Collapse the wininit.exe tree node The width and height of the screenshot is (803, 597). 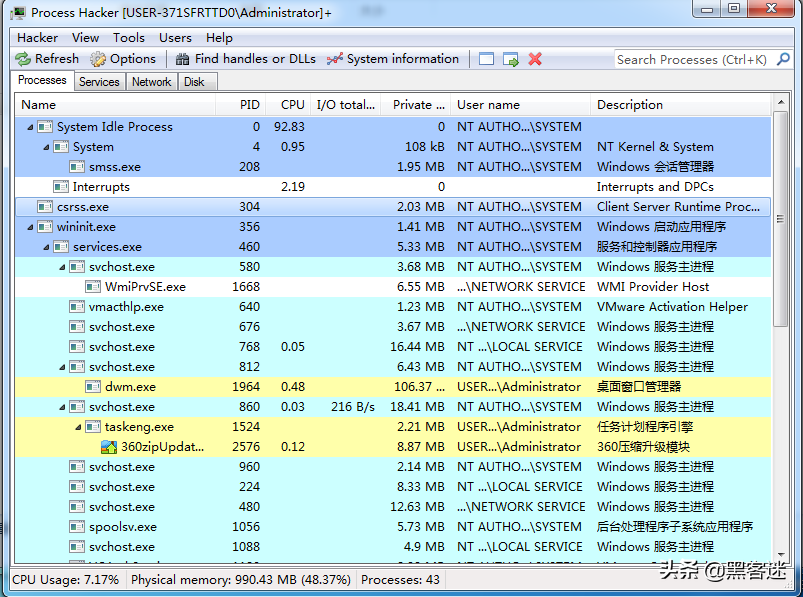[30, 227]
